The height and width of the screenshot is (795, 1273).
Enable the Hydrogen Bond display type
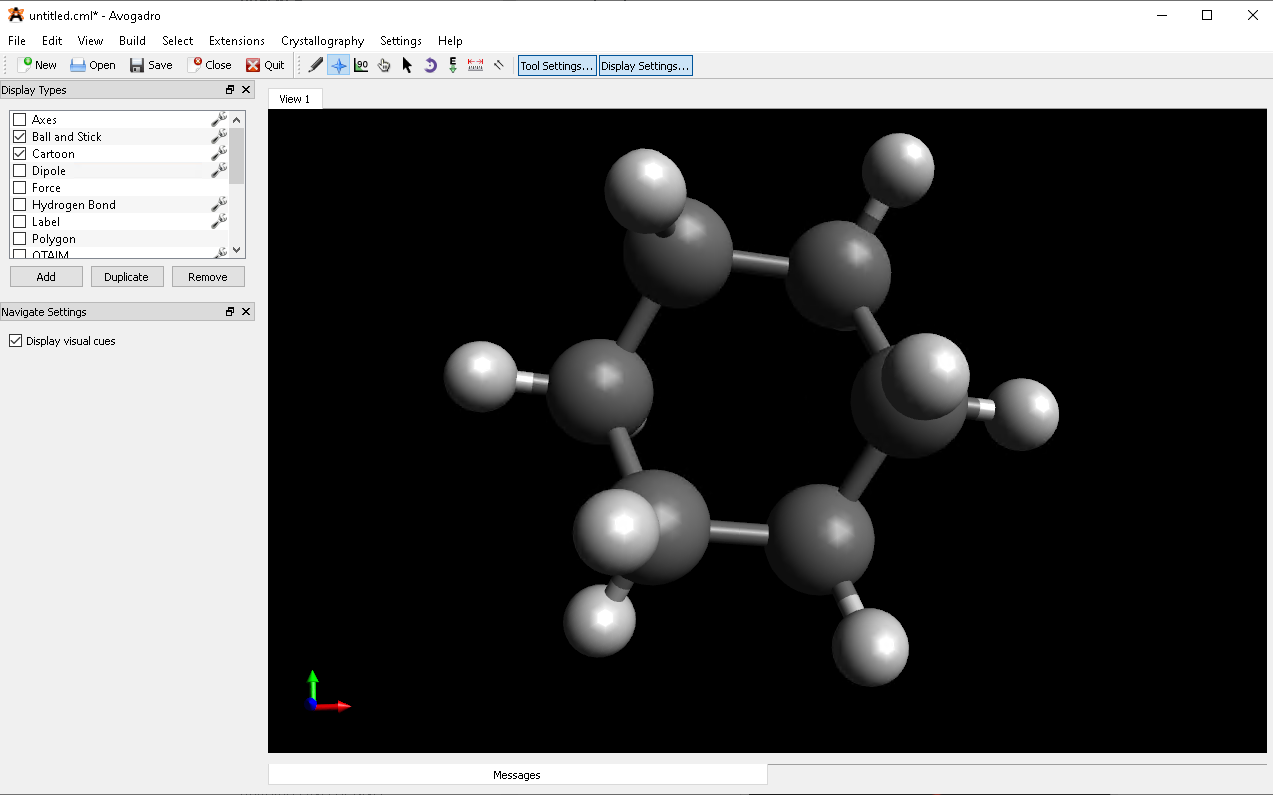(19, 204)
